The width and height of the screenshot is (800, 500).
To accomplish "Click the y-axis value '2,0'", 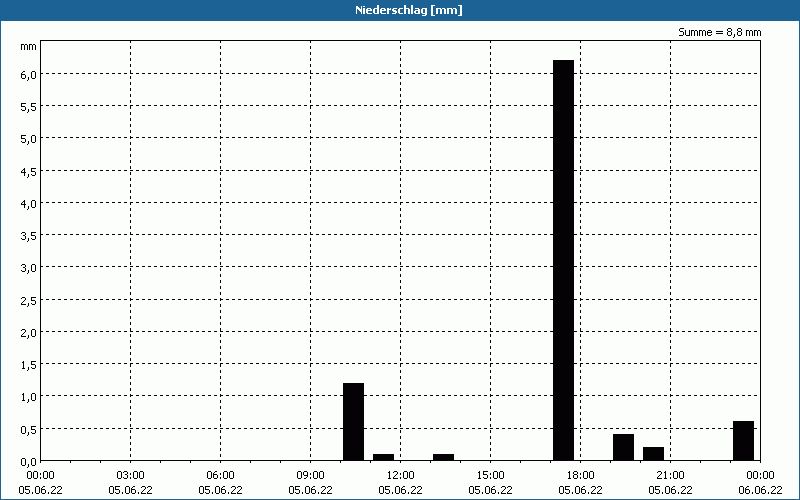I will point(29,333).
